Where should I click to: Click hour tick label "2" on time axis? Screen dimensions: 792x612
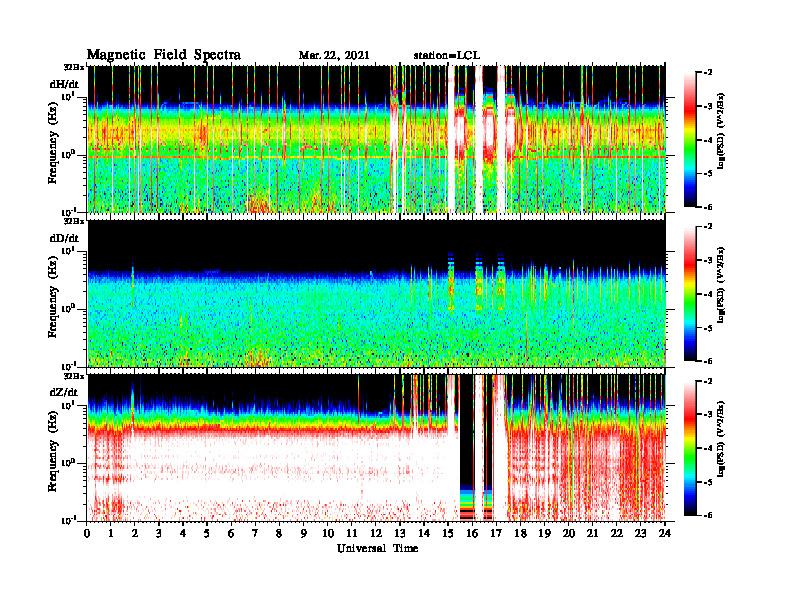pos(135,533)
